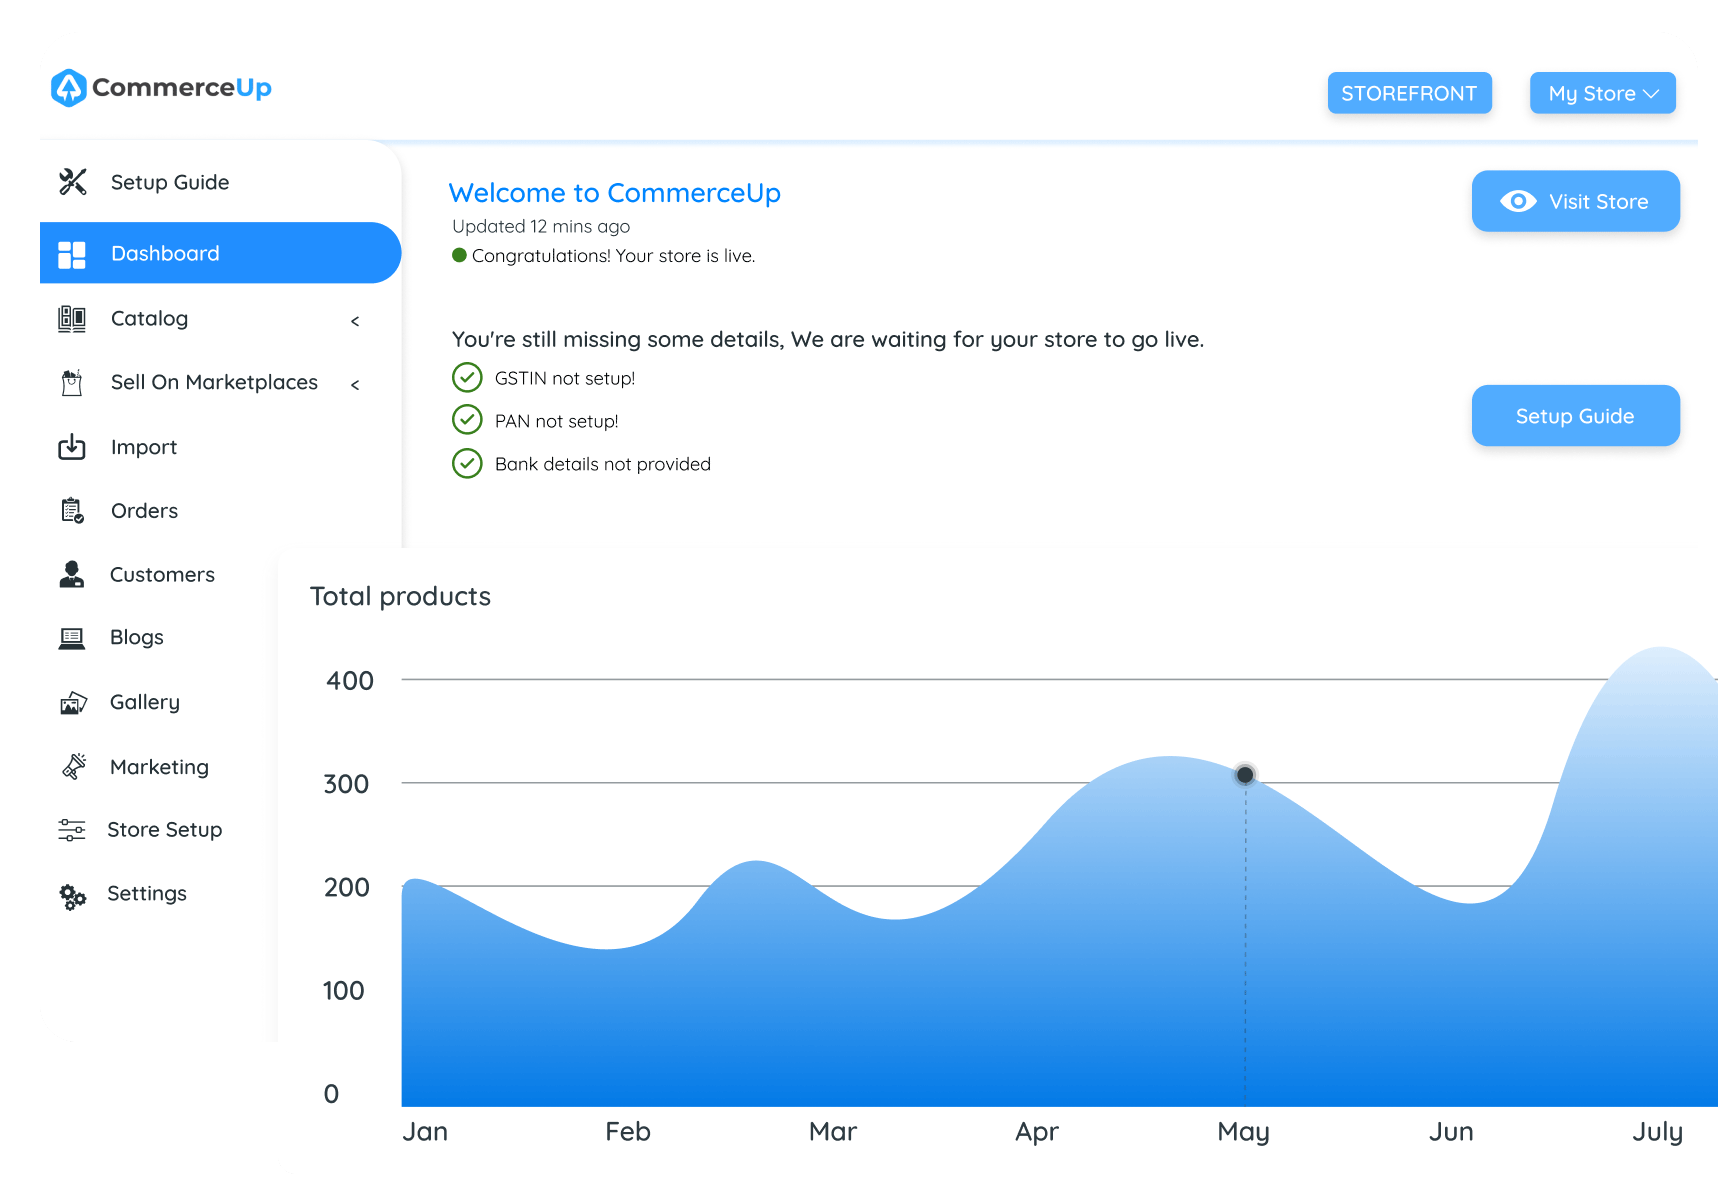Click the Customers person icon

[72, 574]
